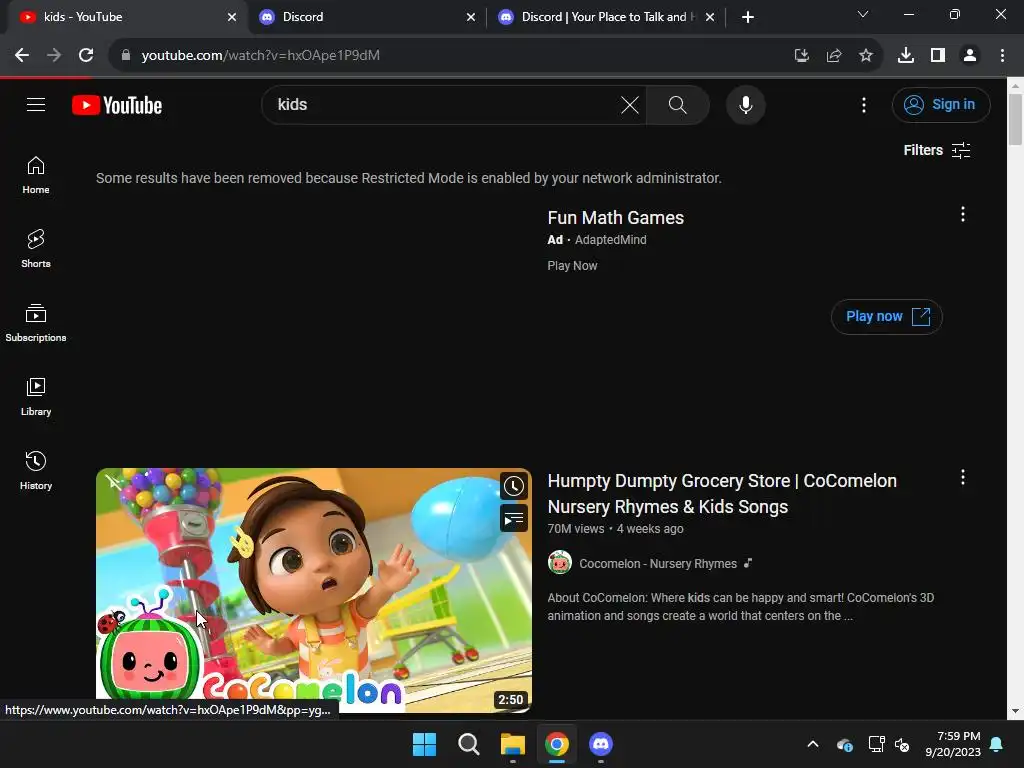
Task: Open a new browser tab
Action: click(748, 17)
